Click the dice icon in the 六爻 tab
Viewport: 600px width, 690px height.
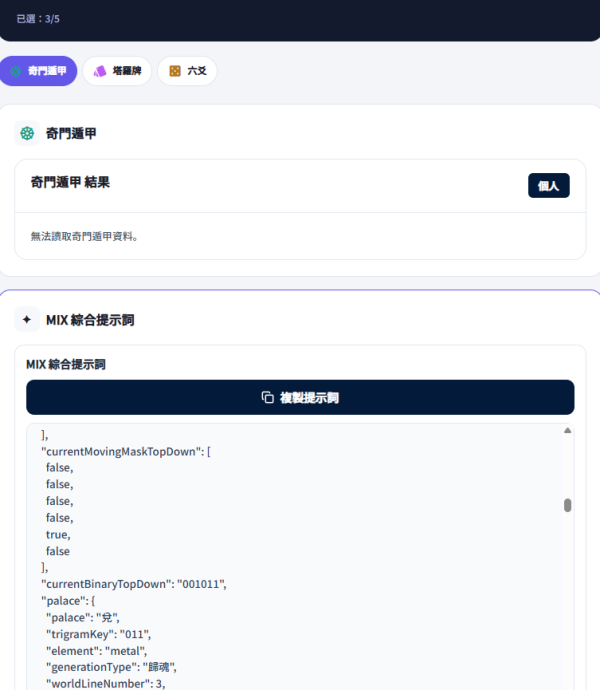(175, 71)
